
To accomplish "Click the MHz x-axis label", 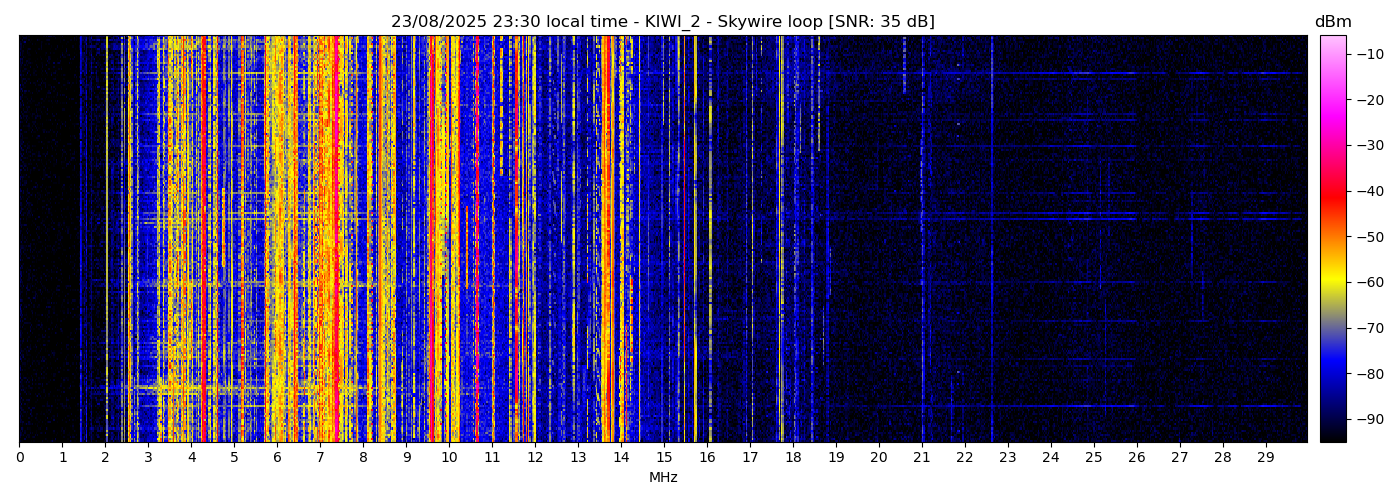I will [x=663, y=478].
